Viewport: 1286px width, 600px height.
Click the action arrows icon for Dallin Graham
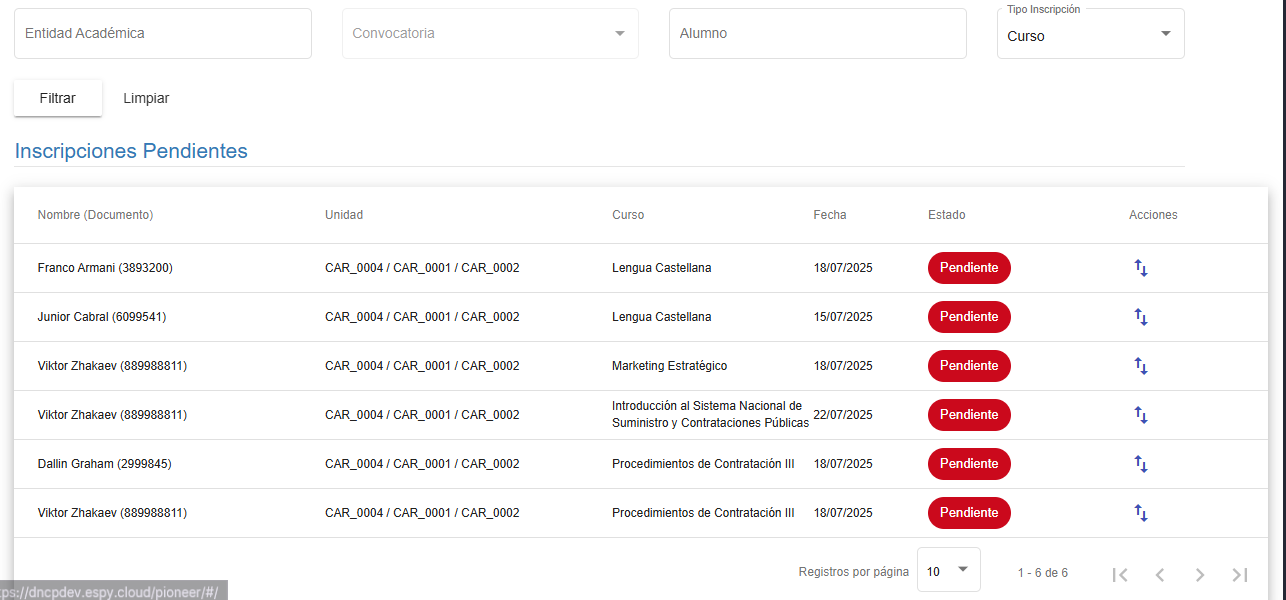[1140, 464]
